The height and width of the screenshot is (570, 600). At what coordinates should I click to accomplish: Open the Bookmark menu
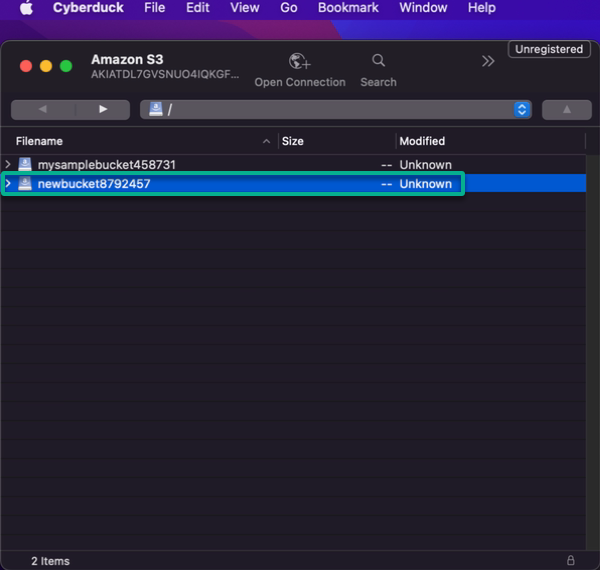pyautogui.click(x=348, y=8)
